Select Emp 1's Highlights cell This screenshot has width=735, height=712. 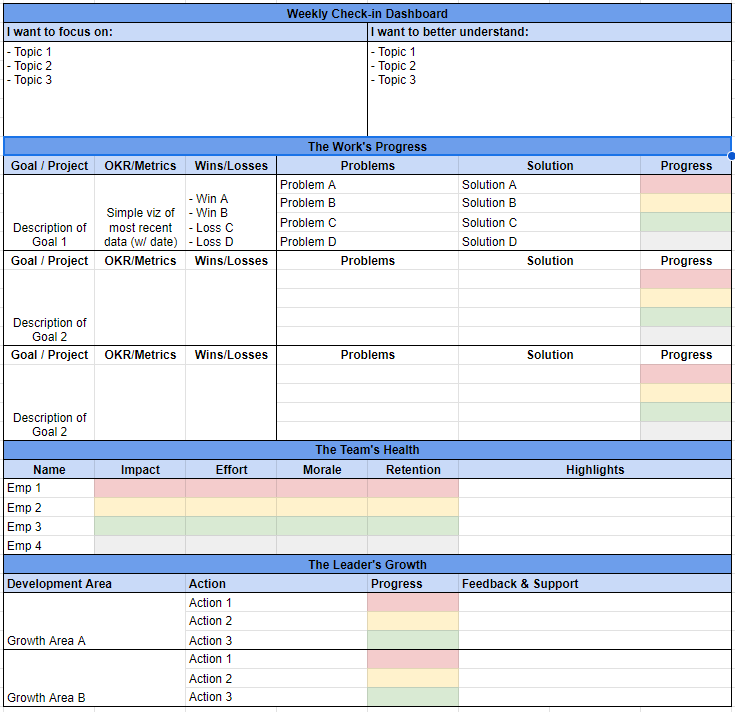pyautogui.click(x=595, y=488)
